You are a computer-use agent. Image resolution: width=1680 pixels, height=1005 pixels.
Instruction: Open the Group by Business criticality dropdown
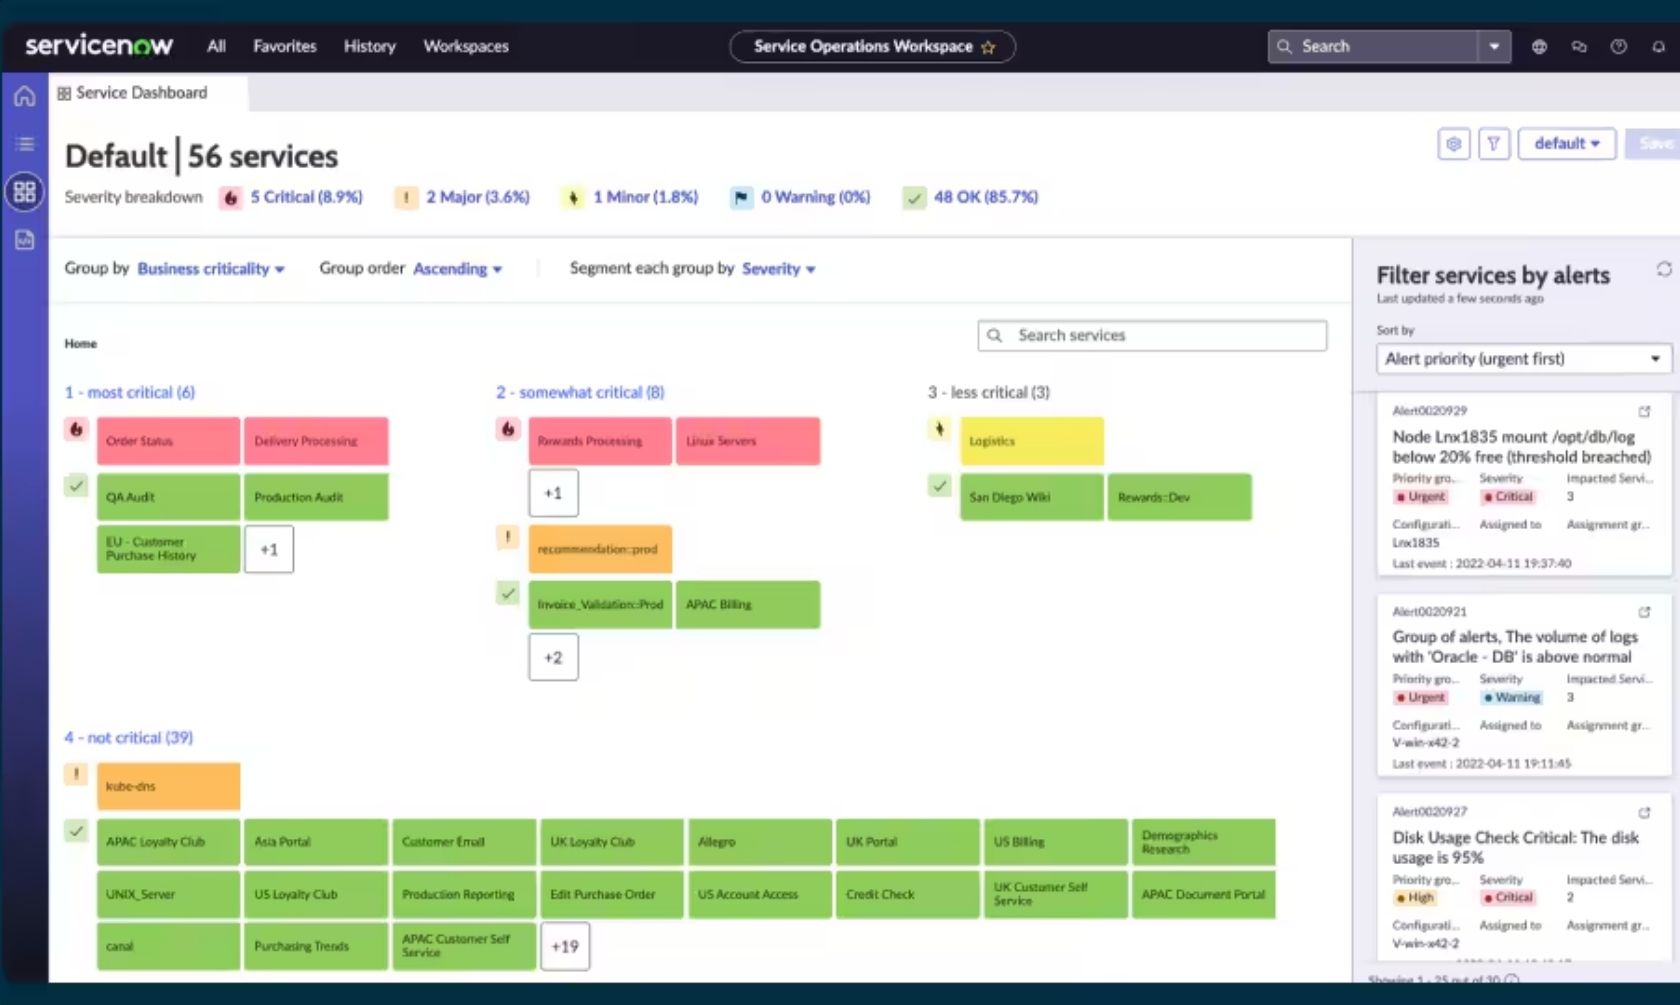point(210,268)
